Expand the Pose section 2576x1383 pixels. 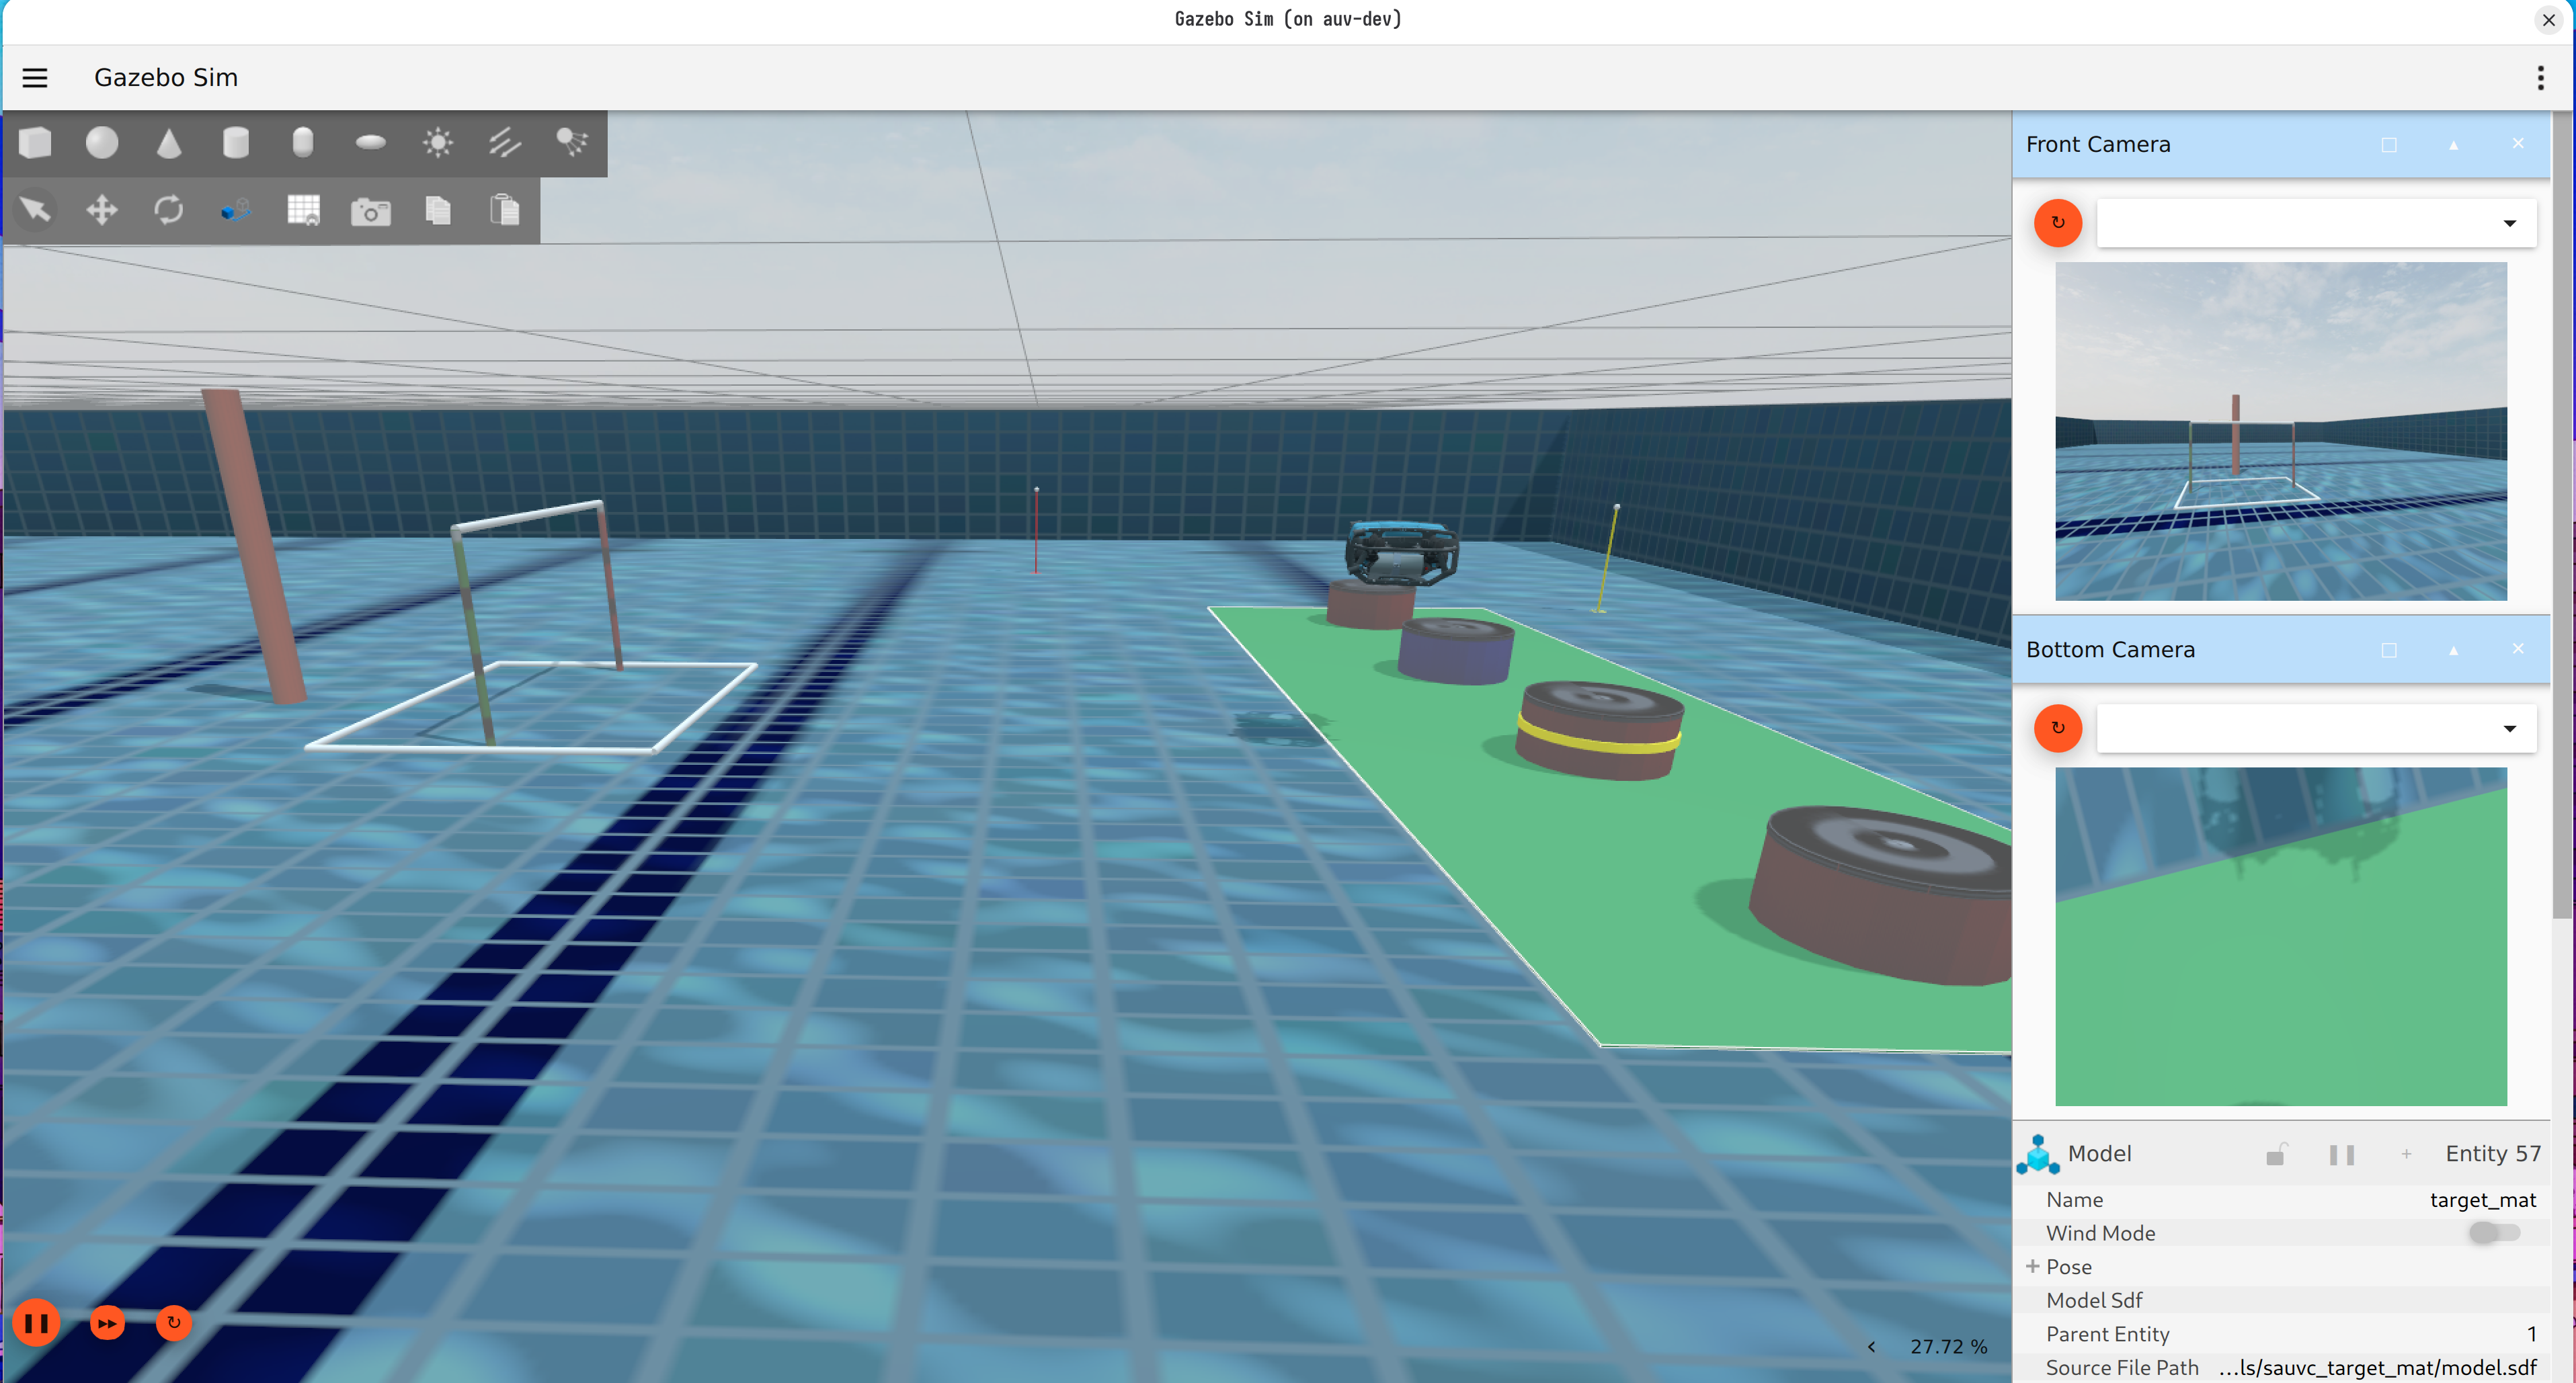2033,1266
